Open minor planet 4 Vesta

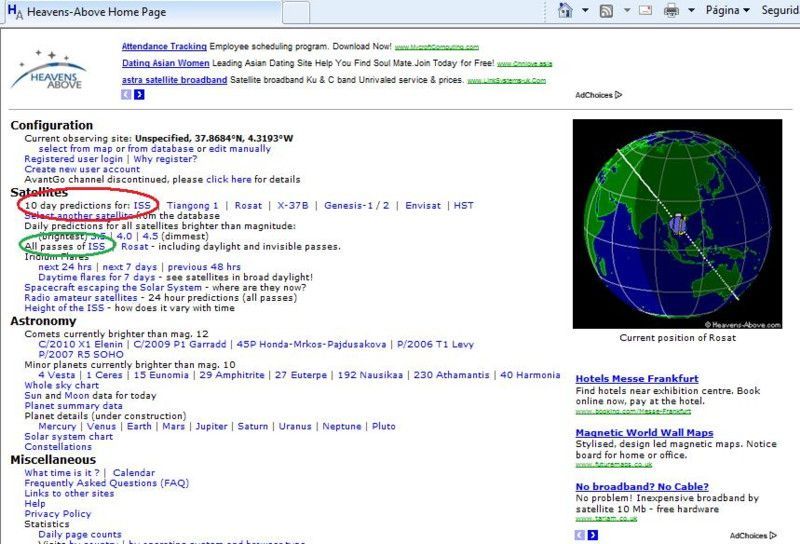57,375
